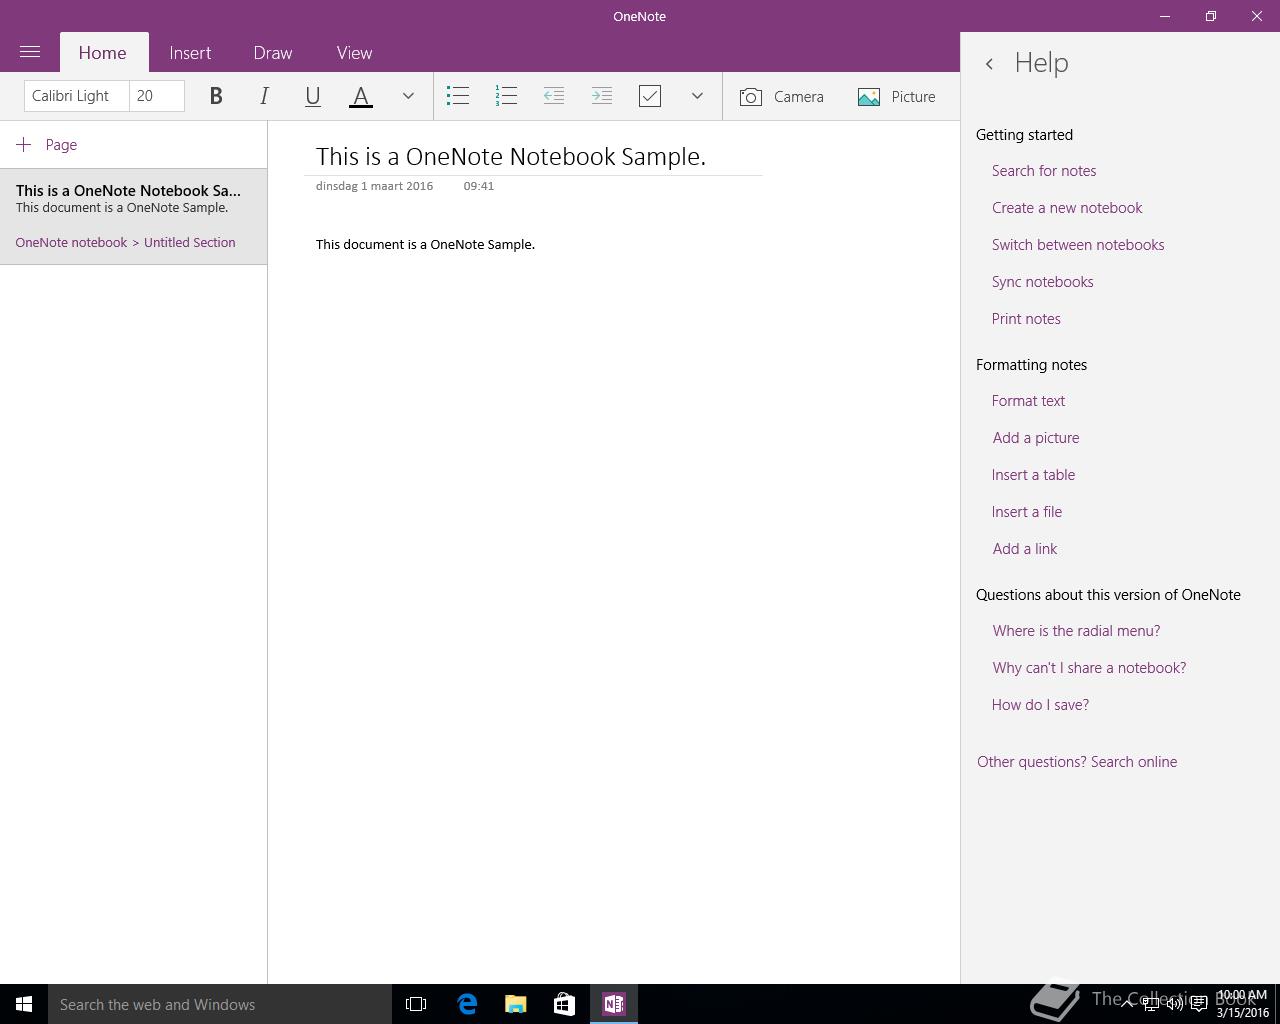This screenshot has height=1024, width=1280.
Task: Click the 'Search the web and Windows' box
Action: coord(220,1004)
